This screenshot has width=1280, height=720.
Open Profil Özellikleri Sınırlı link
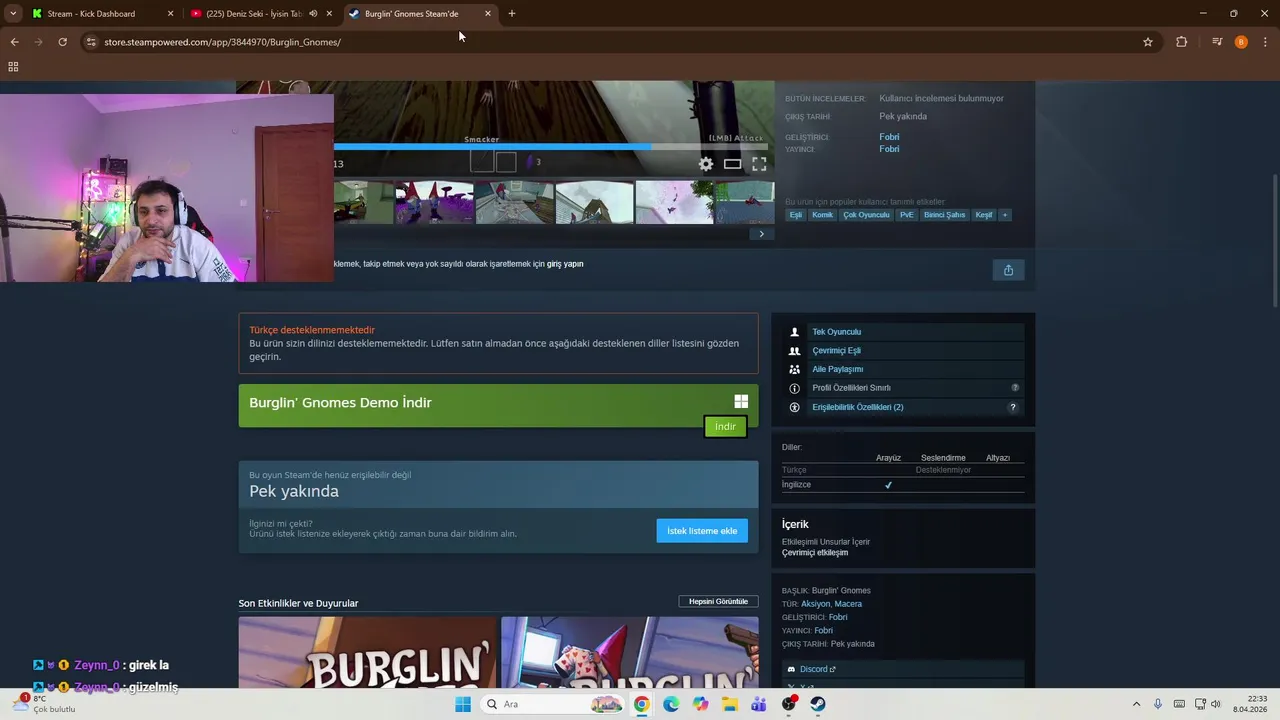pos(851,388)
